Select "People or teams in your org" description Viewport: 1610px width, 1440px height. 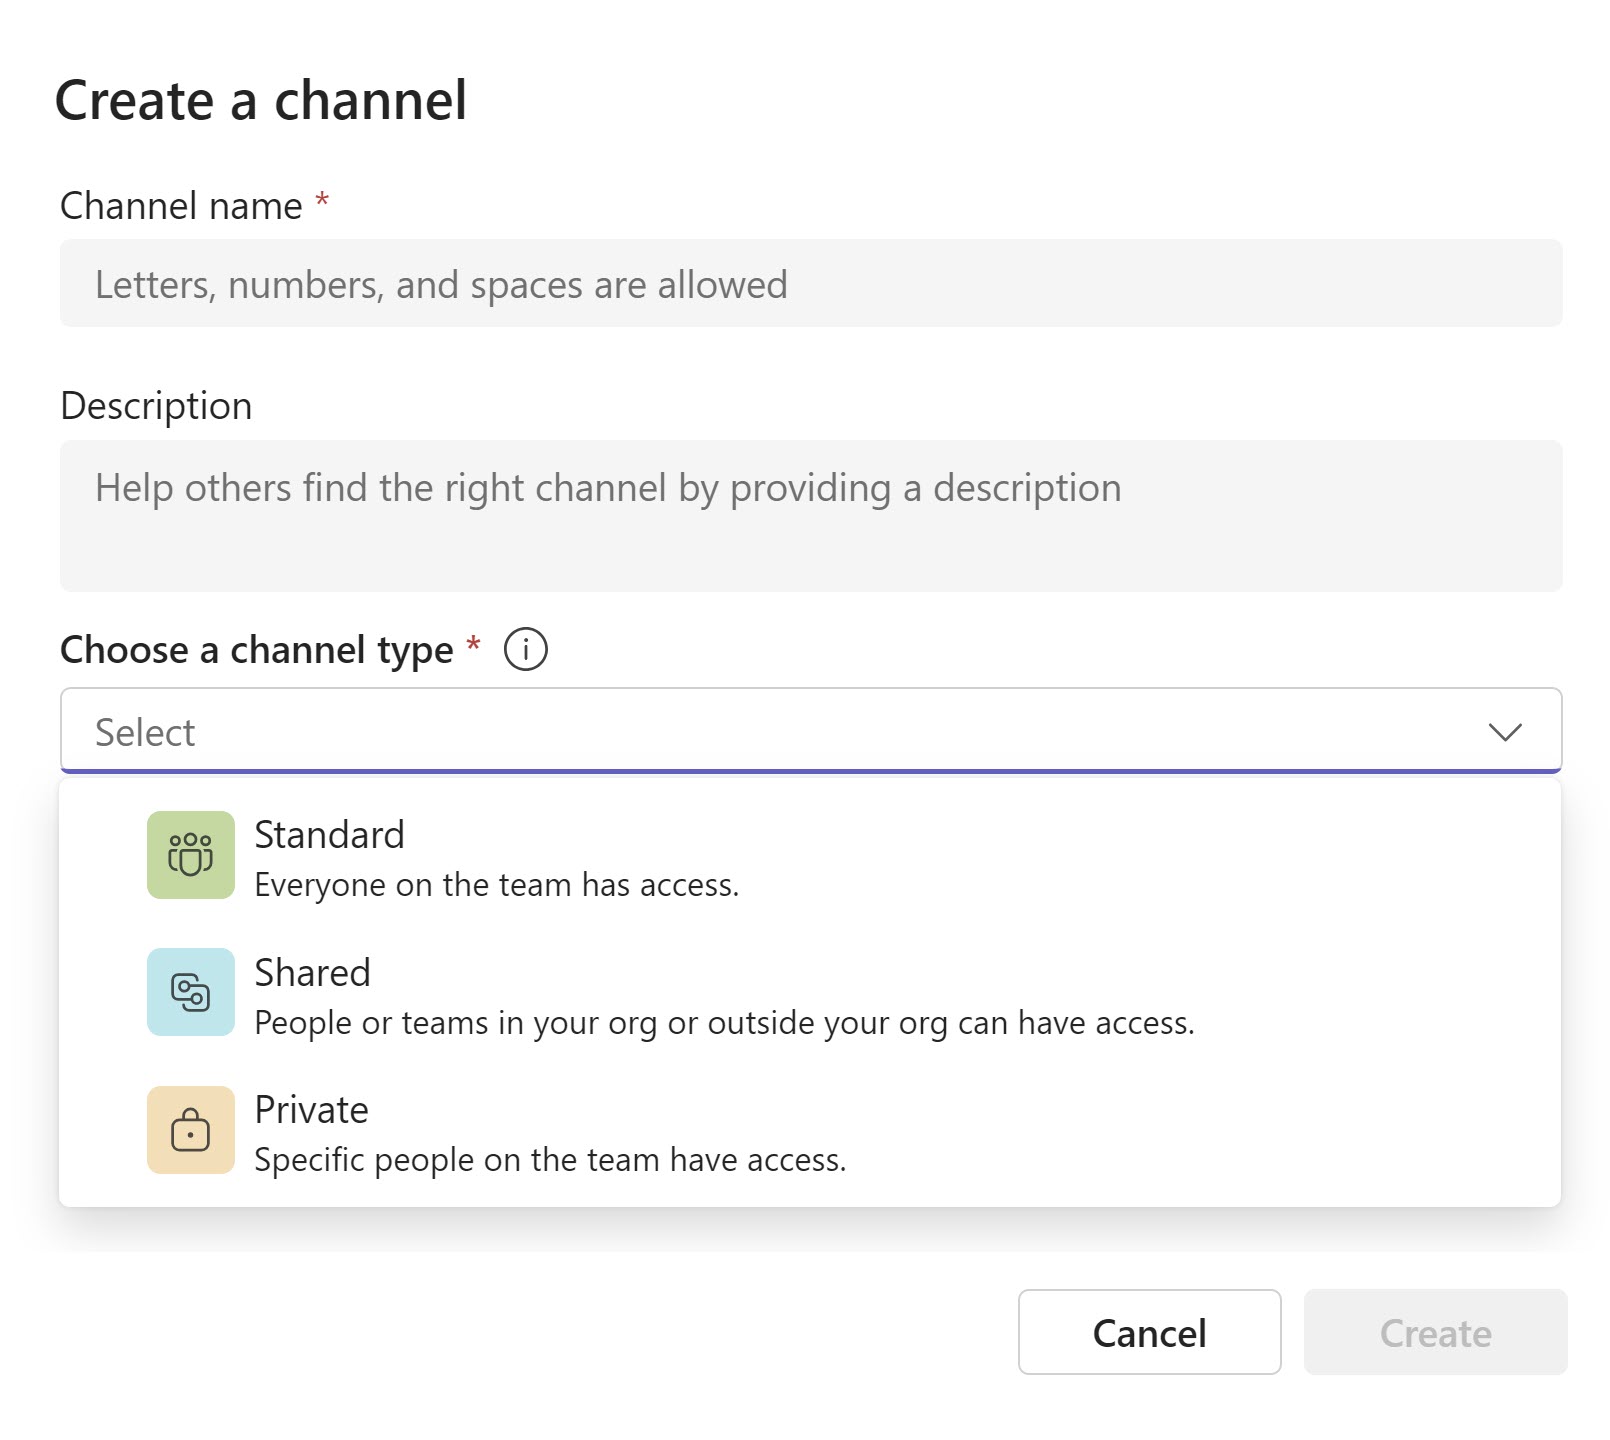pos(724,1023)
